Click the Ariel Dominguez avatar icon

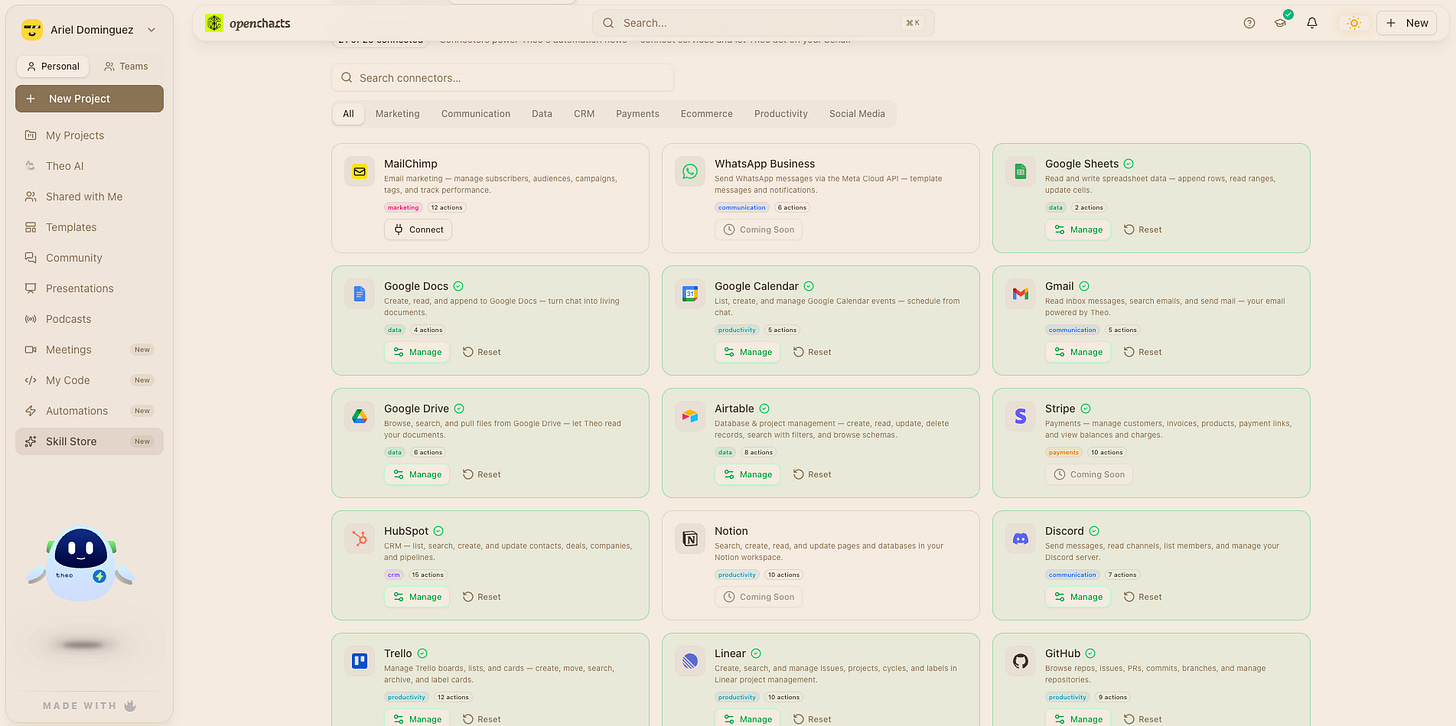click(32, 30)
